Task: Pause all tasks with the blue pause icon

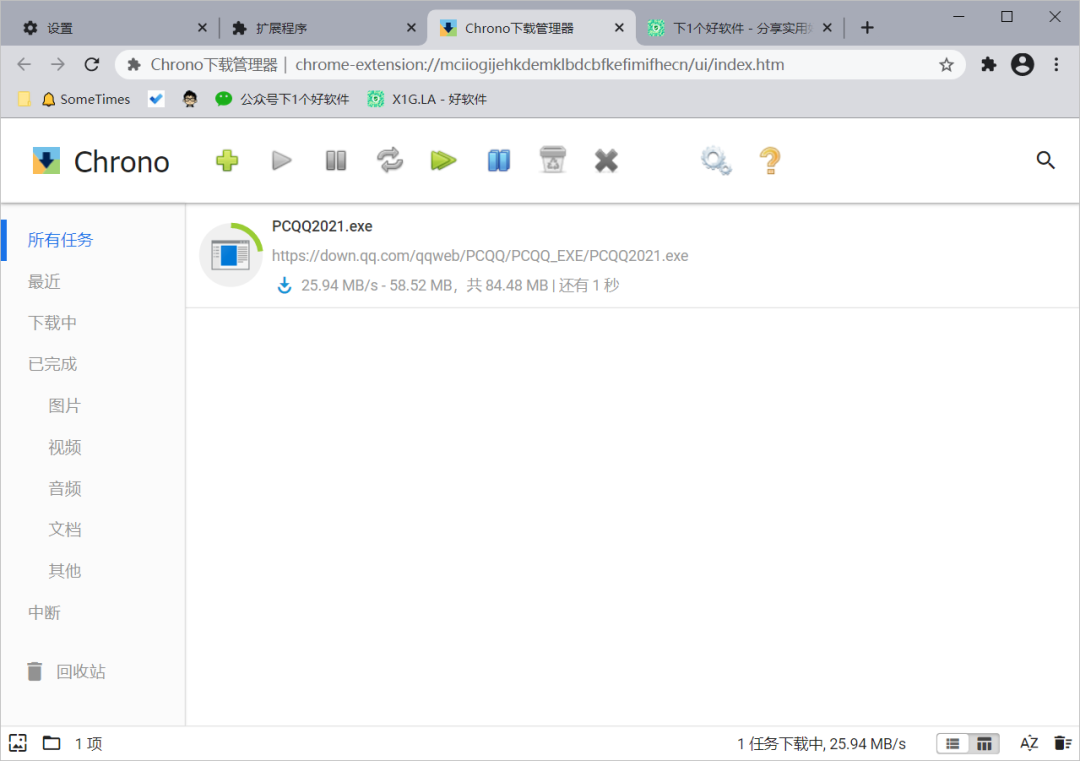Action: [499, 161]
